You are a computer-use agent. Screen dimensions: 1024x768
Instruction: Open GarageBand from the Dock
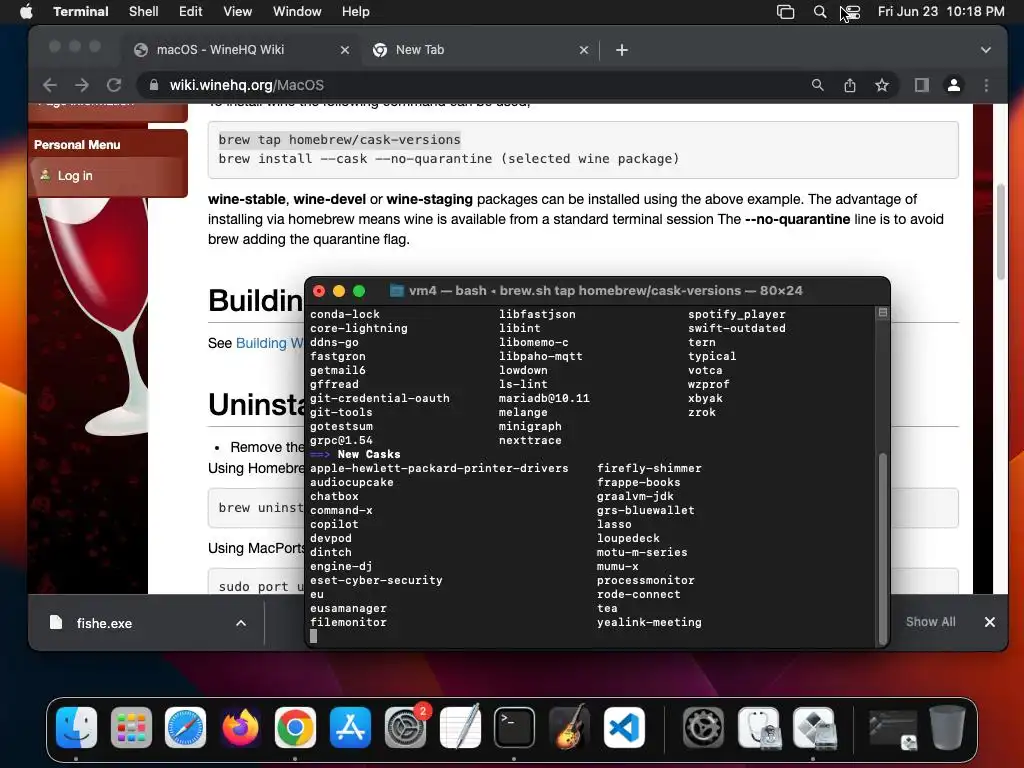pyautogui.click(x=569, y=728)
